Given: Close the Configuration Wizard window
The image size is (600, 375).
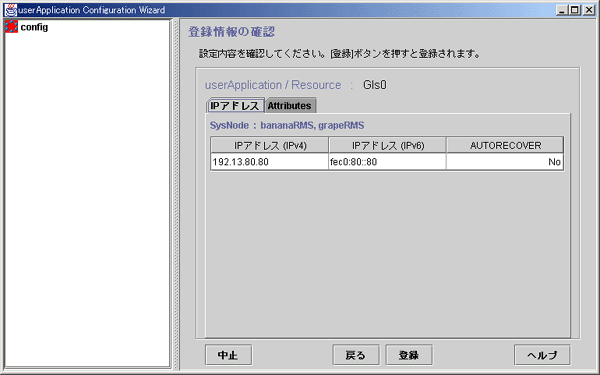Looking at the screenshot, I should pyautogui.click(x=589, y=10).
